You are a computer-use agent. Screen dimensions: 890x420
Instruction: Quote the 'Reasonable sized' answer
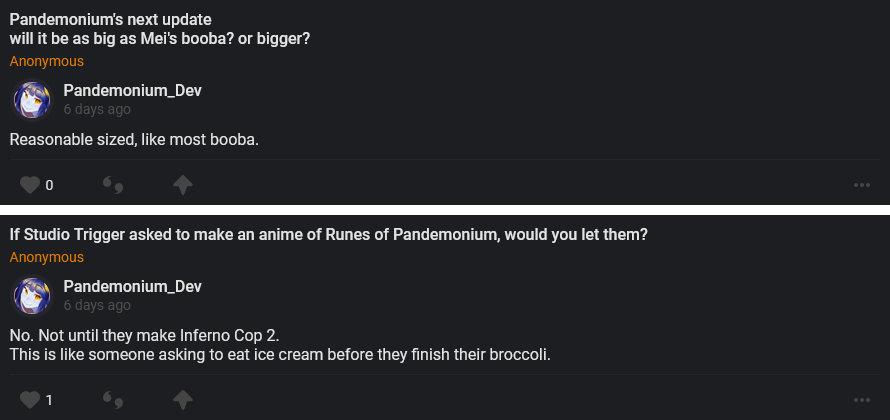(113, 185)
